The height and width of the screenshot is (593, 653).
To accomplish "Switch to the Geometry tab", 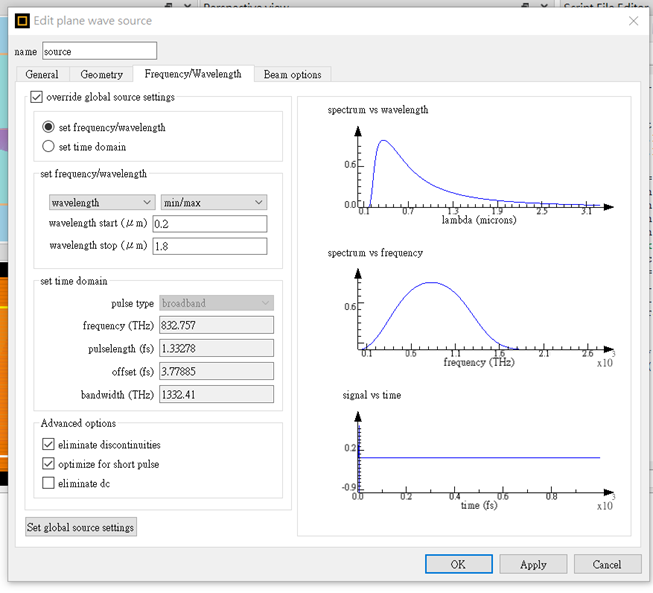I will click(x=101, y=74).
